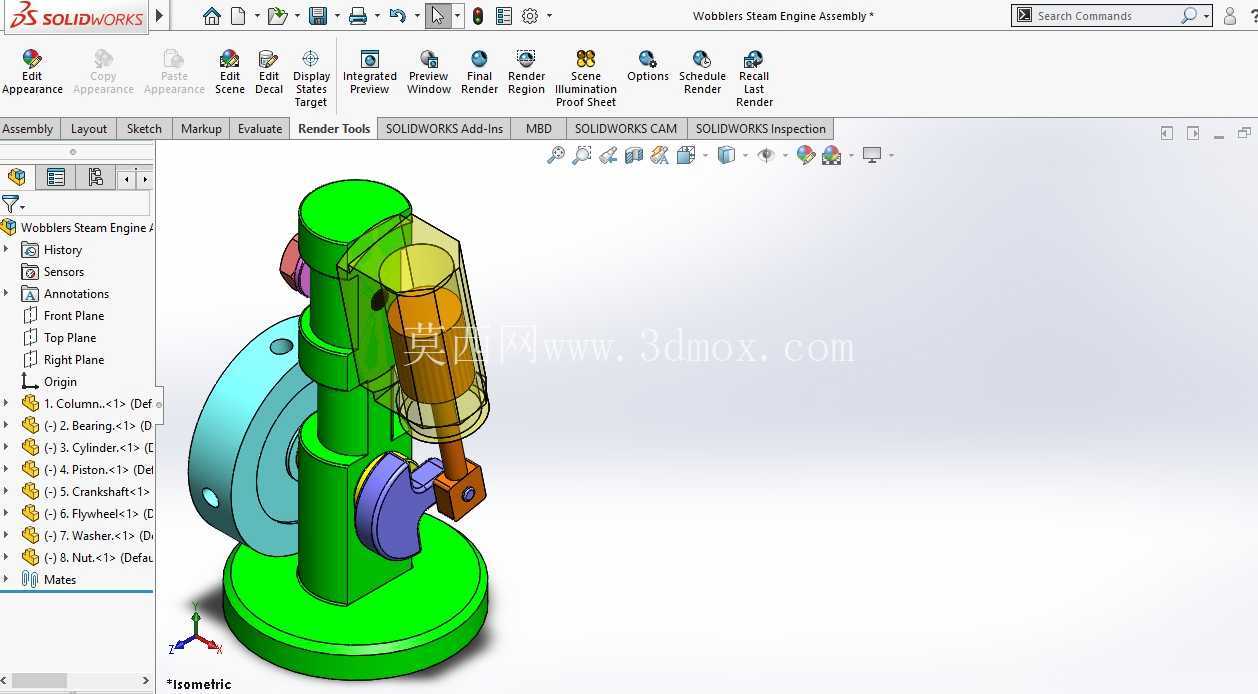
Task: Select the Right Plane
Action: pyautogui.click(x=74, y=360)
